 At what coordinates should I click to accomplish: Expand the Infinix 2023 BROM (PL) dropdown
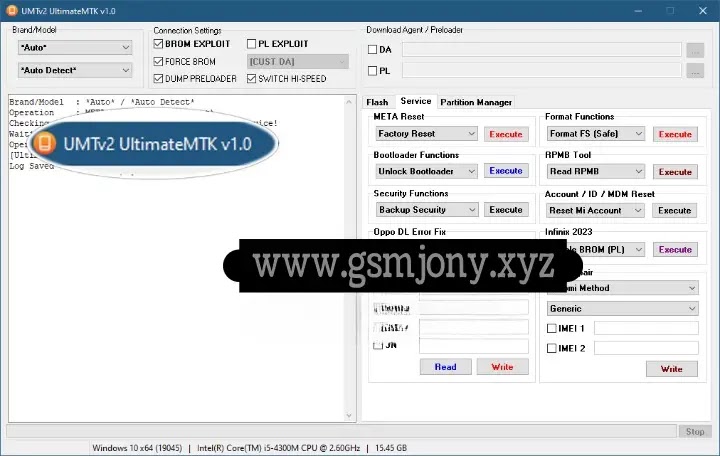pos(606,249)
